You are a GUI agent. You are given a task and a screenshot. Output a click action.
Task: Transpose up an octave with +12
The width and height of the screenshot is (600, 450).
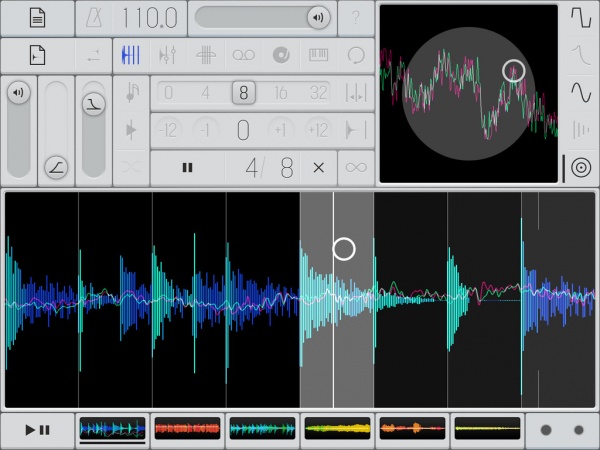coord(318,130)
